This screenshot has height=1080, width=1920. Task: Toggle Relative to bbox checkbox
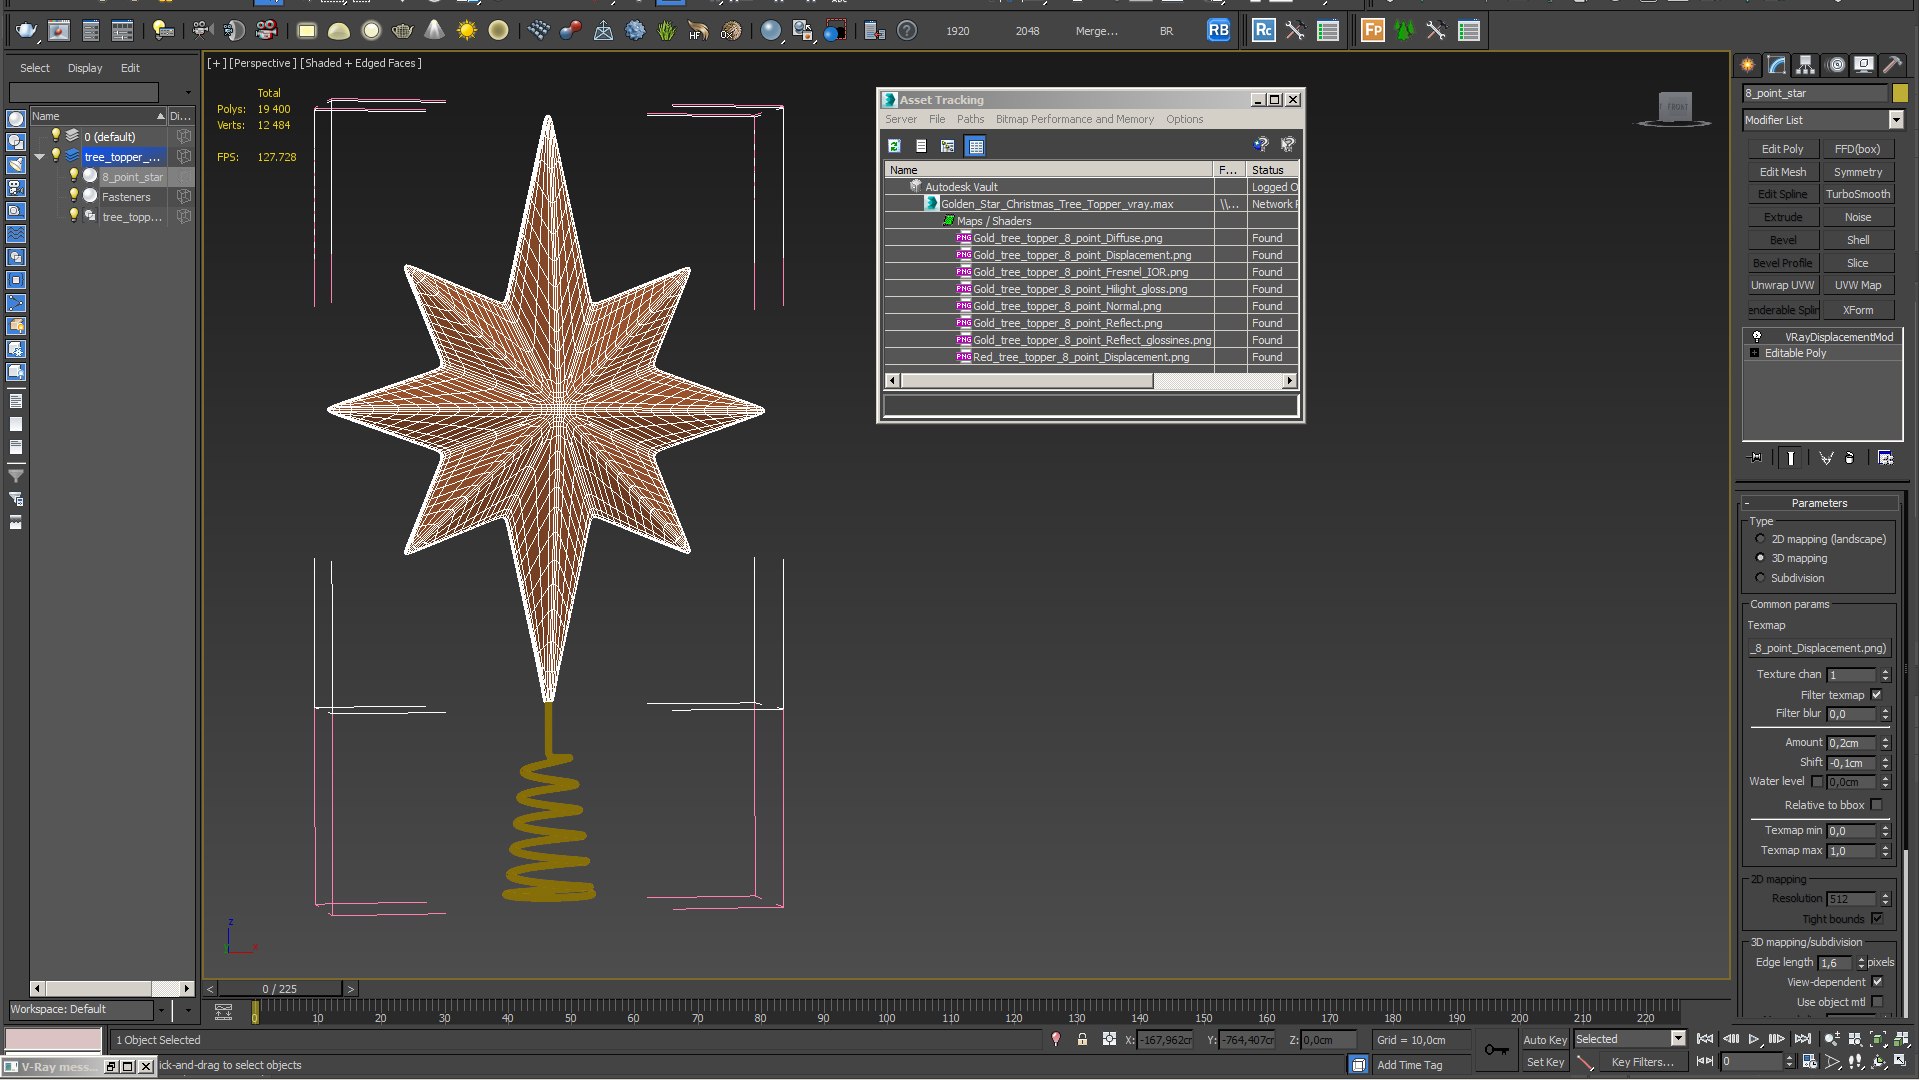pyautogui.click(x=1877, y=805)
